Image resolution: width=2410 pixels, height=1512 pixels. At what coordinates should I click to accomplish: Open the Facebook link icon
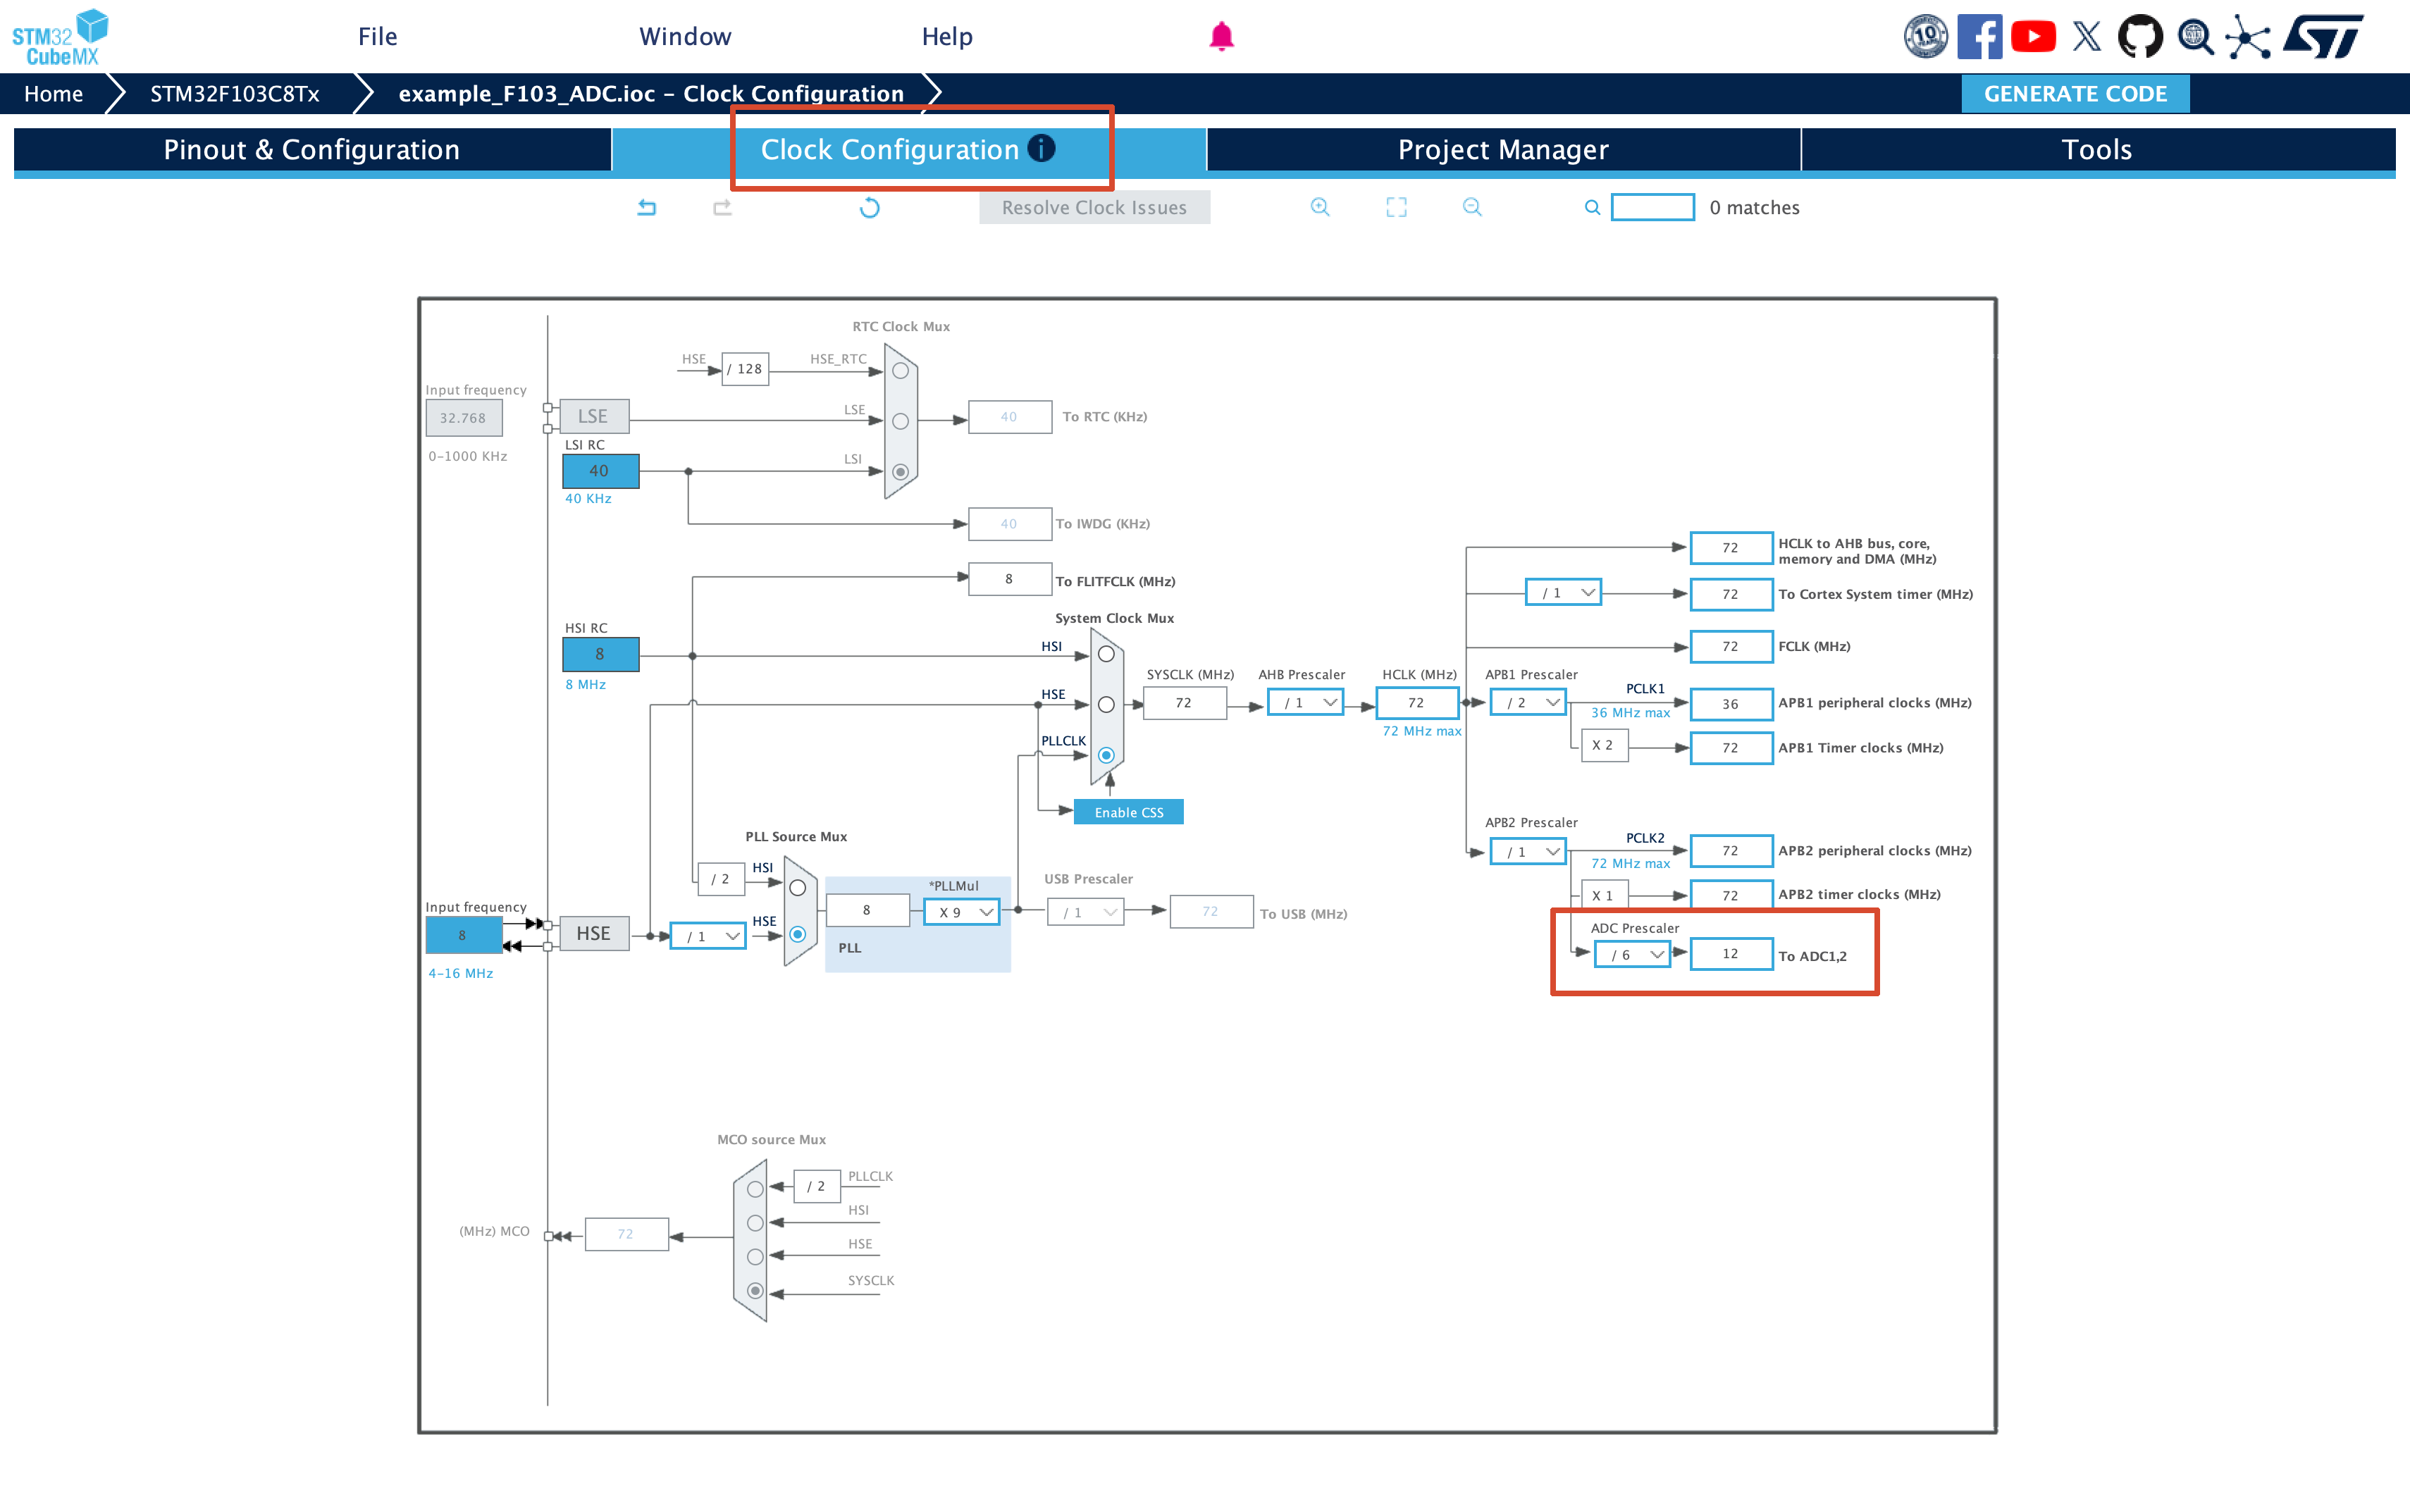tap(1979, 37)
